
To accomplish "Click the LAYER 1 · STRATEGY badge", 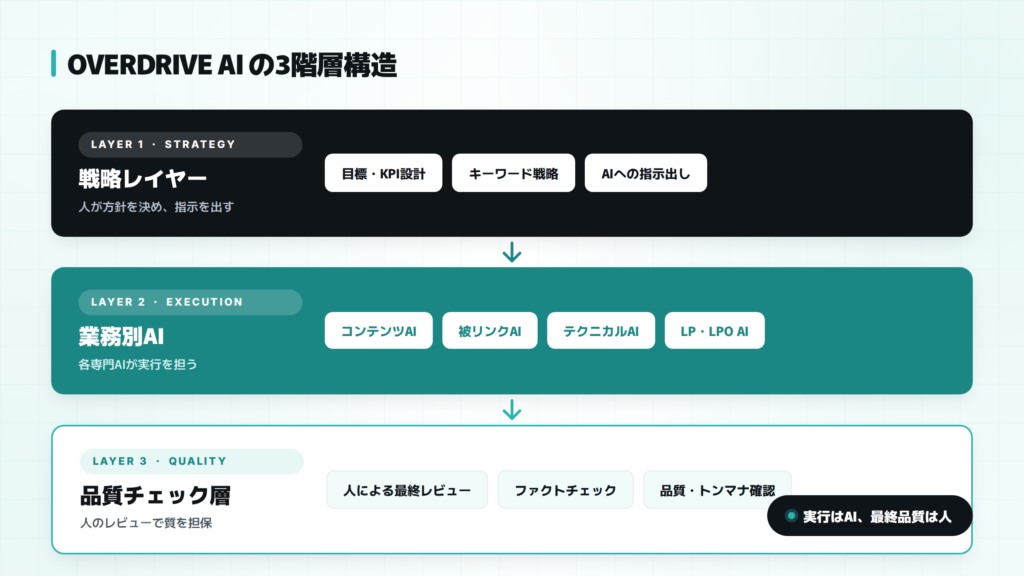I will (190, 144).
